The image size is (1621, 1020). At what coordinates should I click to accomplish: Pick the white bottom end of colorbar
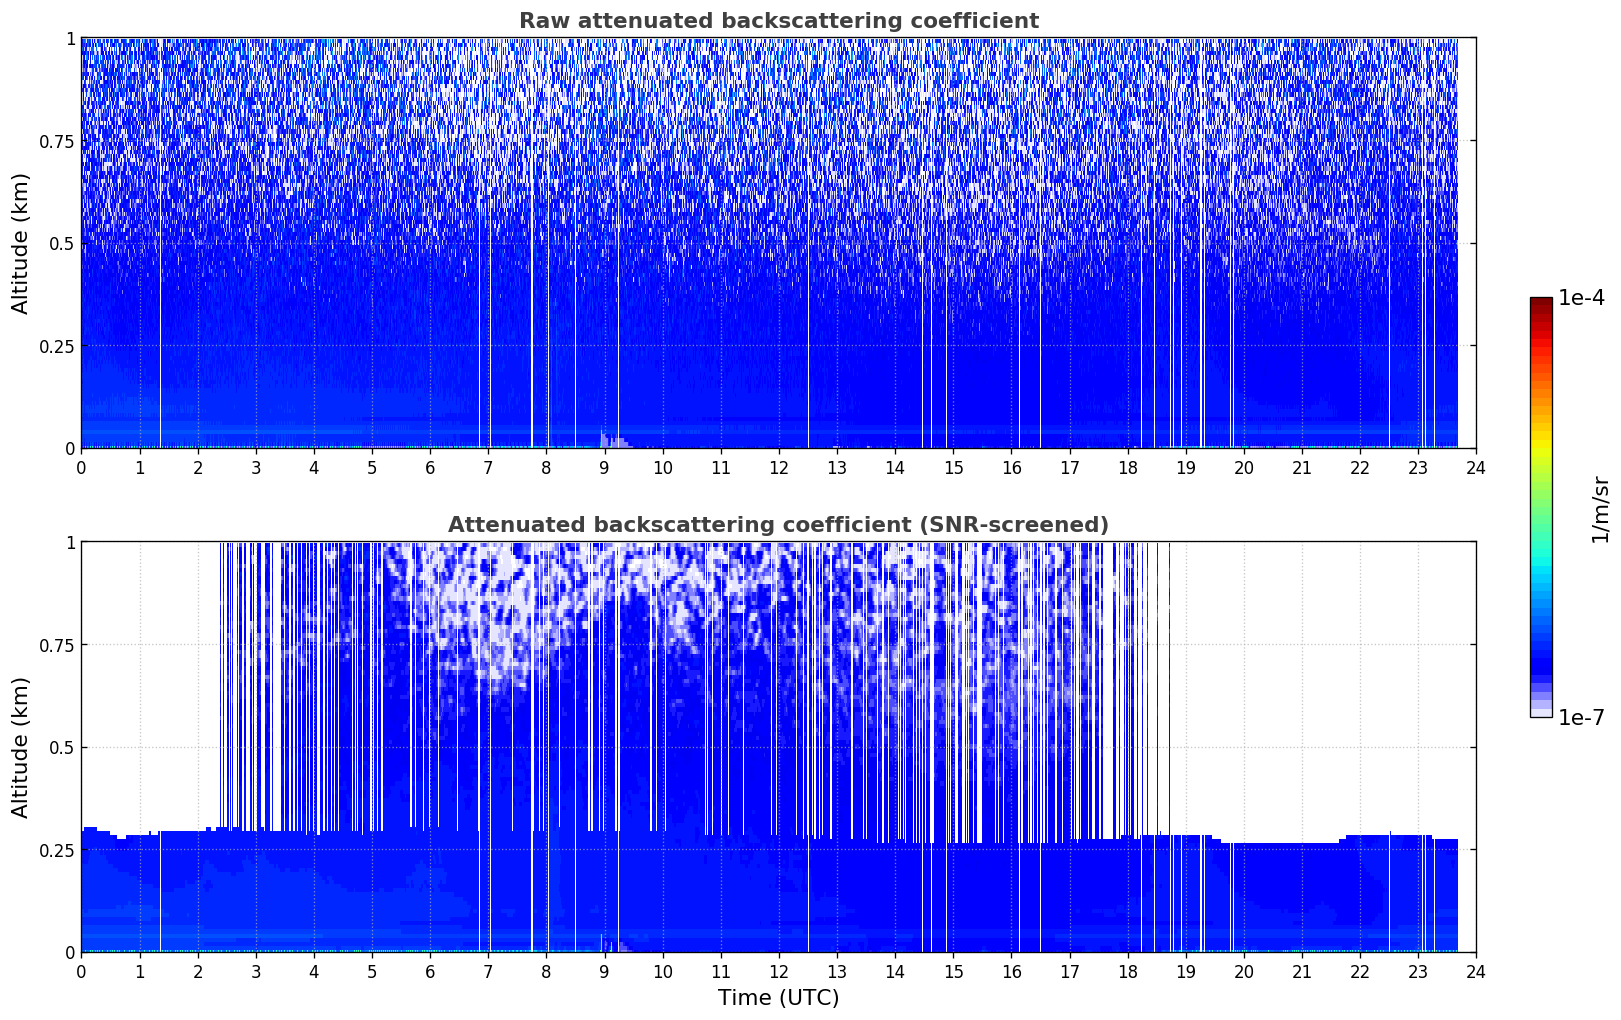coord(1541,713)
